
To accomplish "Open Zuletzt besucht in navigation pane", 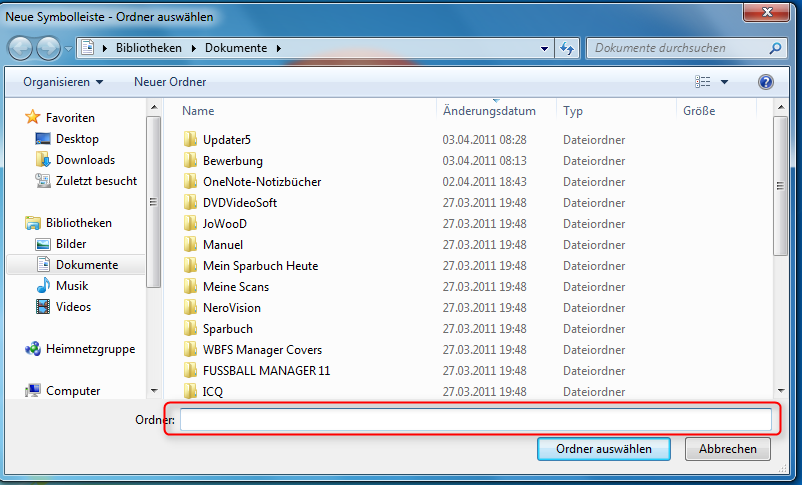I will 96,181.
